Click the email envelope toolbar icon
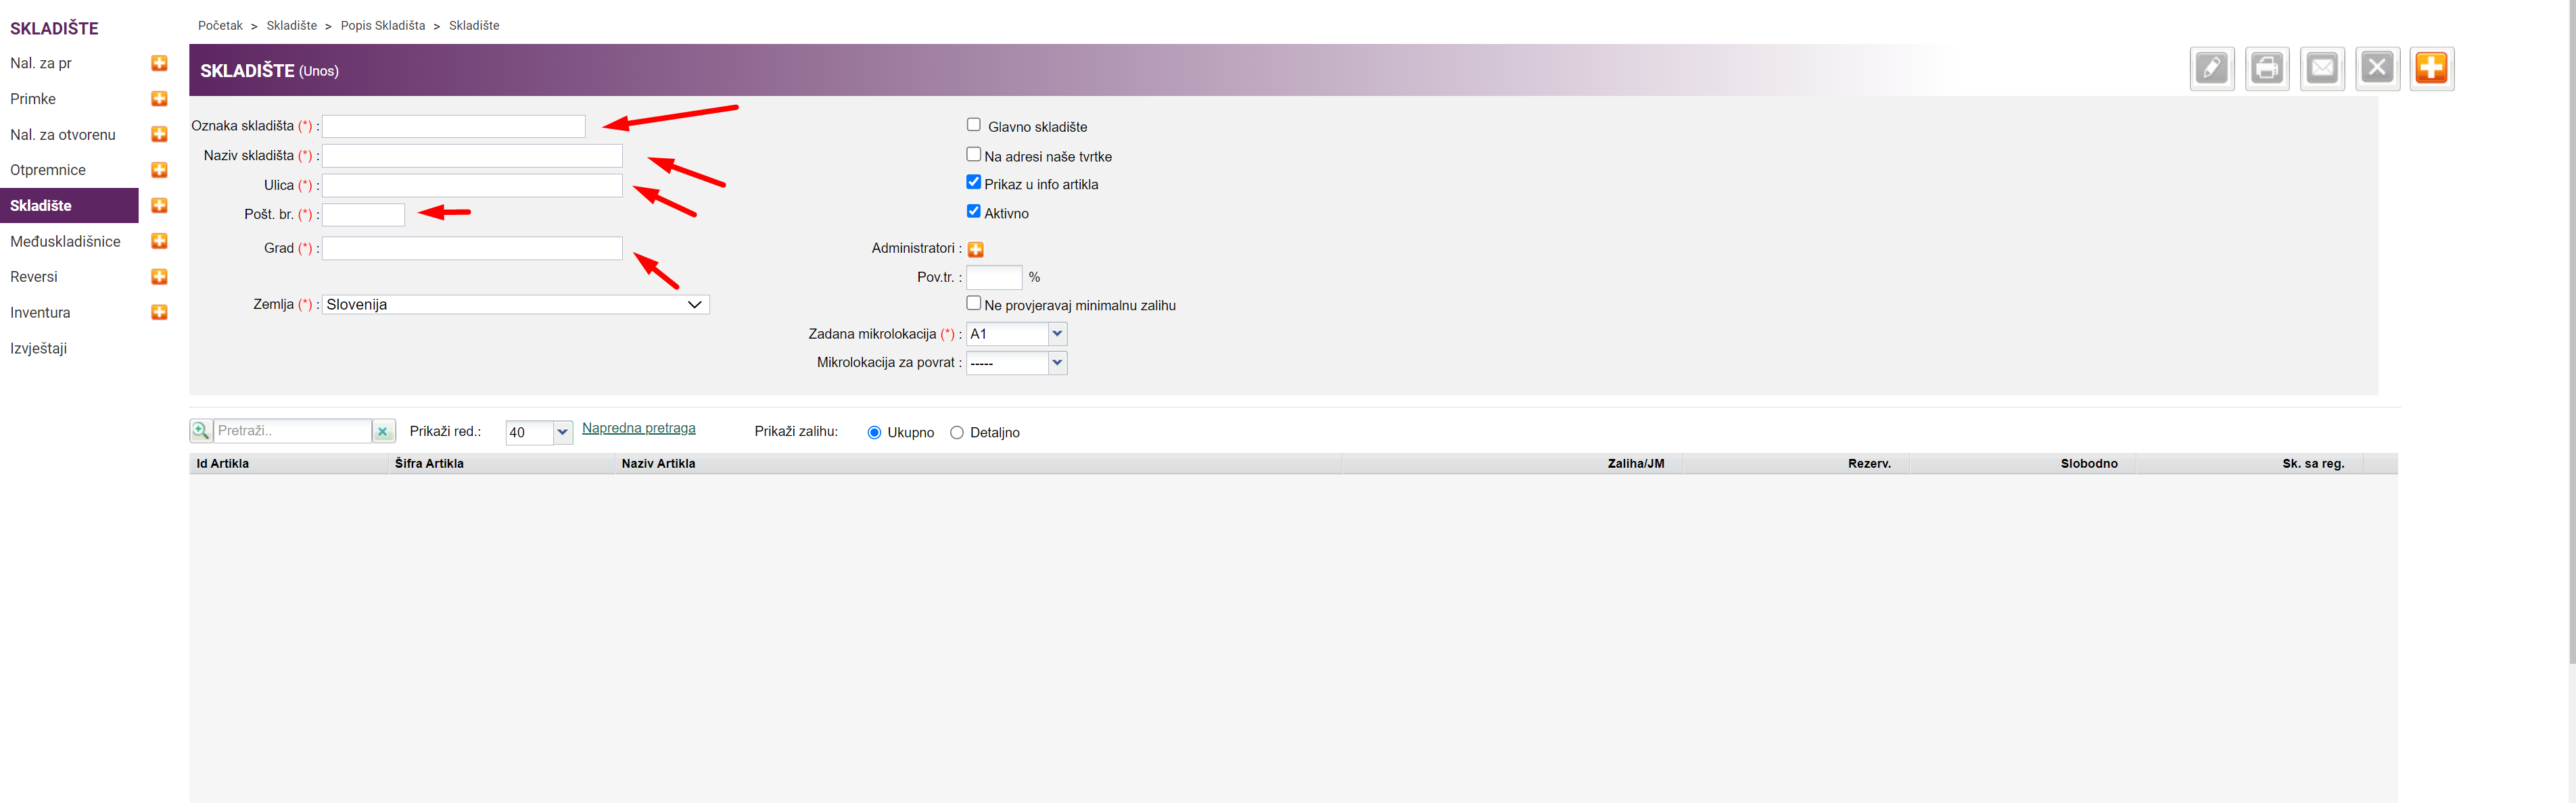Image resolution: width=2576 pixels, height=803 pixels. tap(2321, 69)
